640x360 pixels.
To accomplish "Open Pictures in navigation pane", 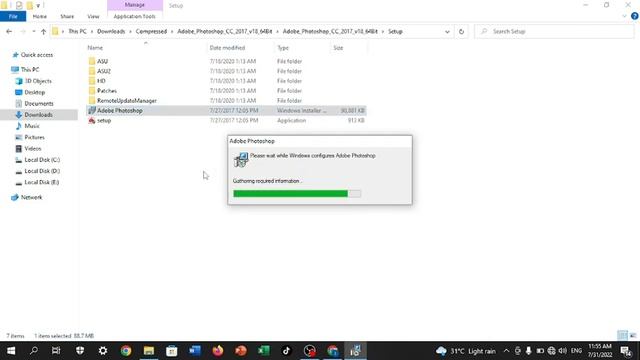I will [x=34, y=137].
